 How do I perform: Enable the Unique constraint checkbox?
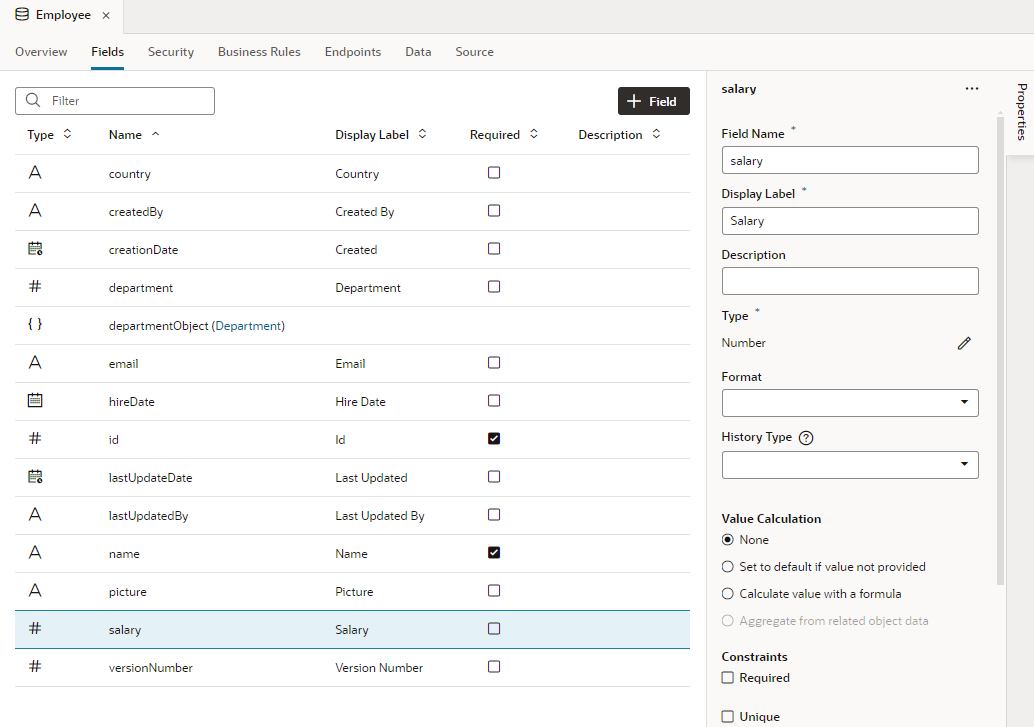(728, 716)
